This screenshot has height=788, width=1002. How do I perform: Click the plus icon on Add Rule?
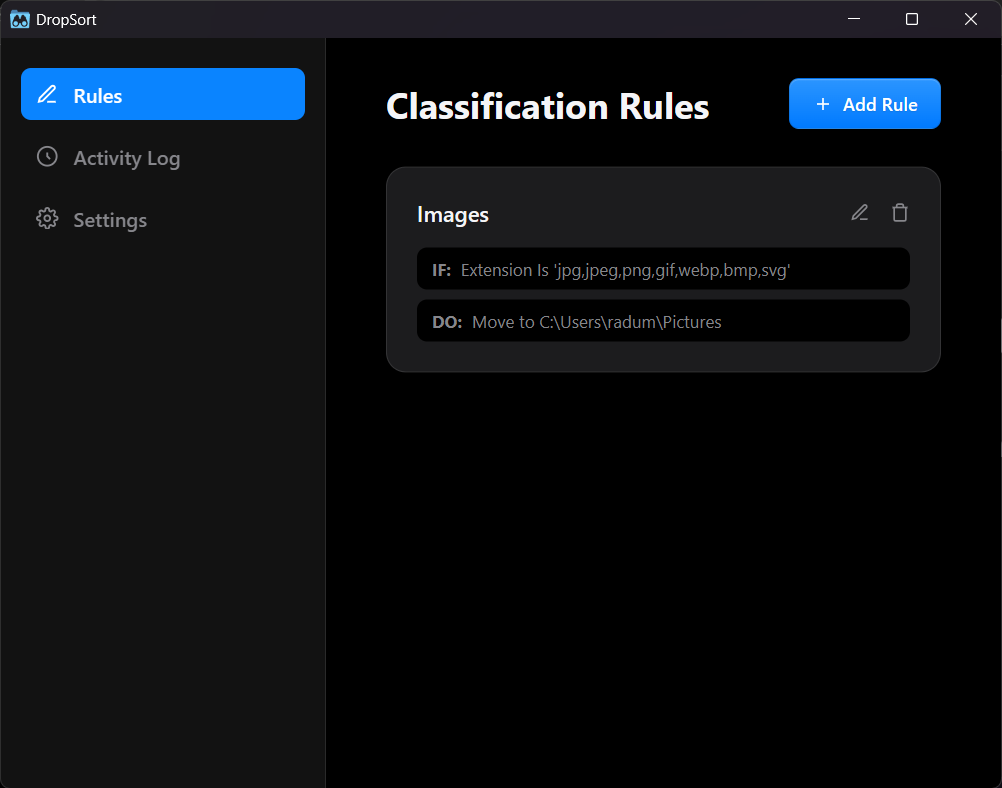tap(823, 104)
